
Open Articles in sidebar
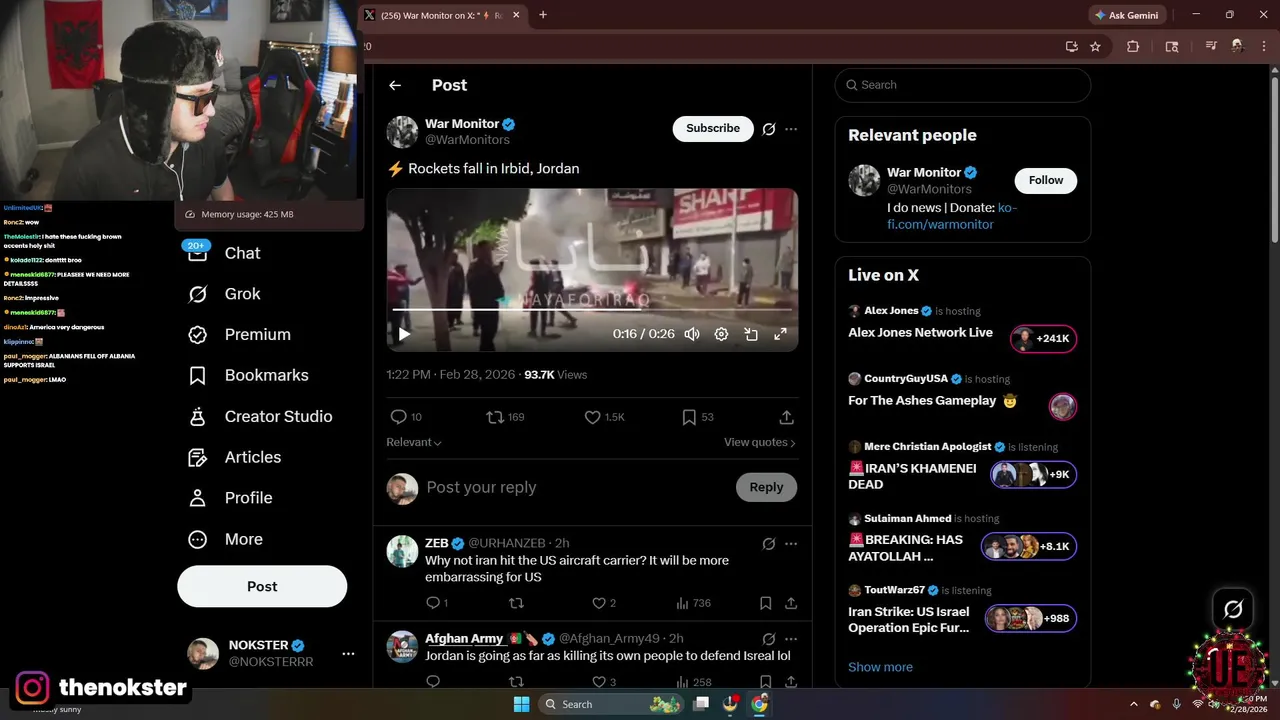235,457
